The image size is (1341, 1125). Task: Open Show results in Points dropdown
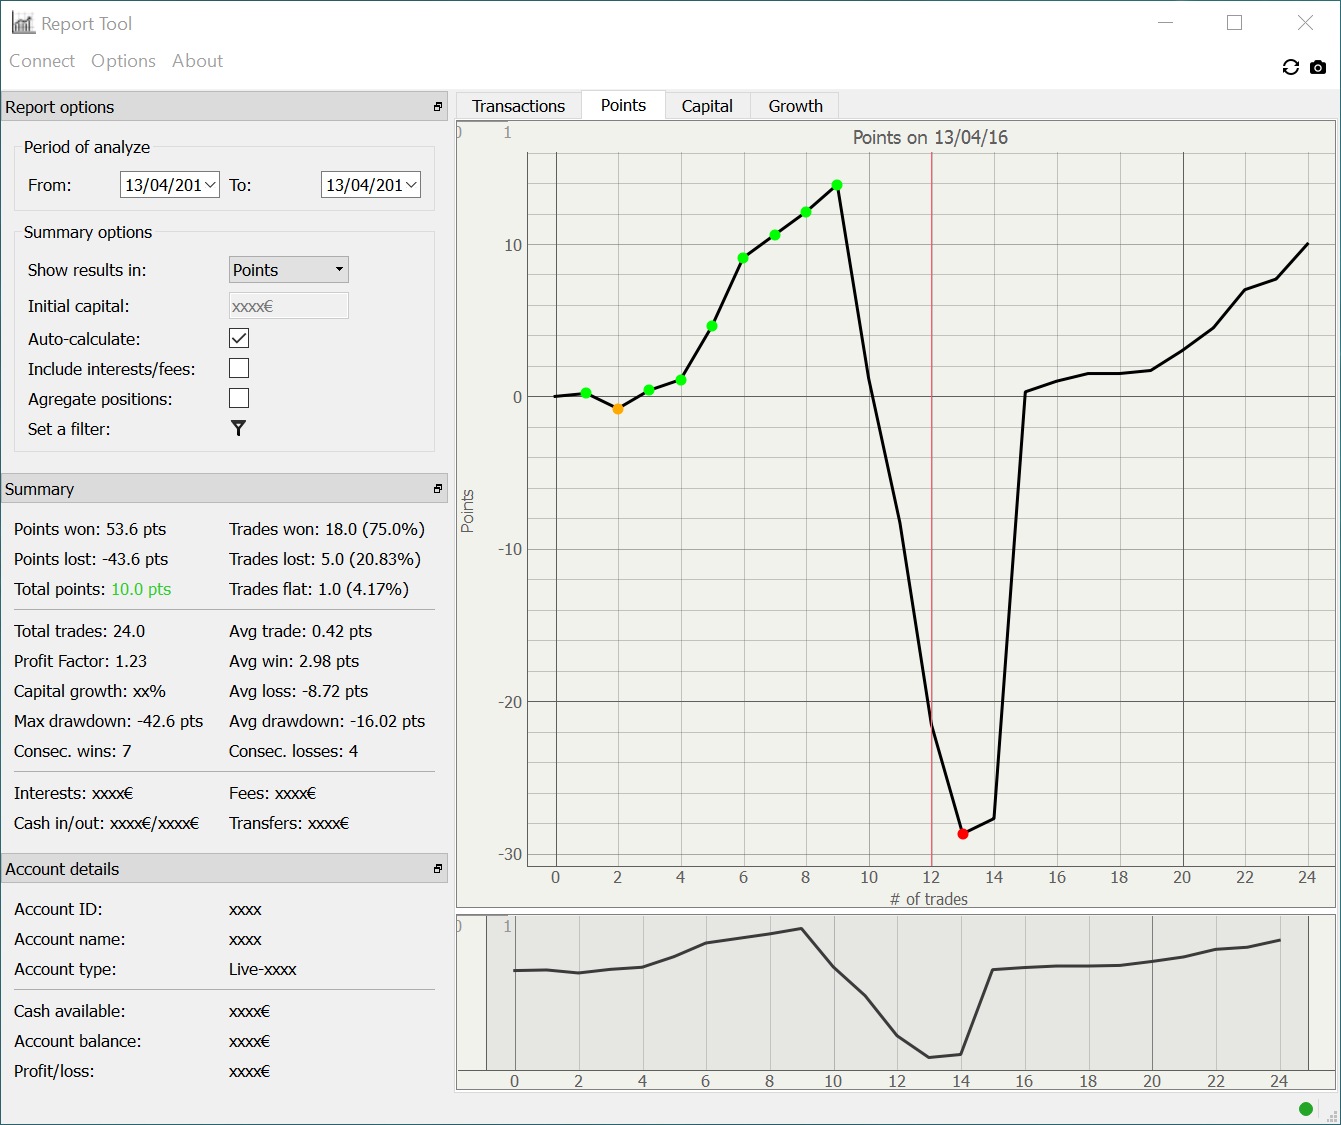(x=289, y=270)
